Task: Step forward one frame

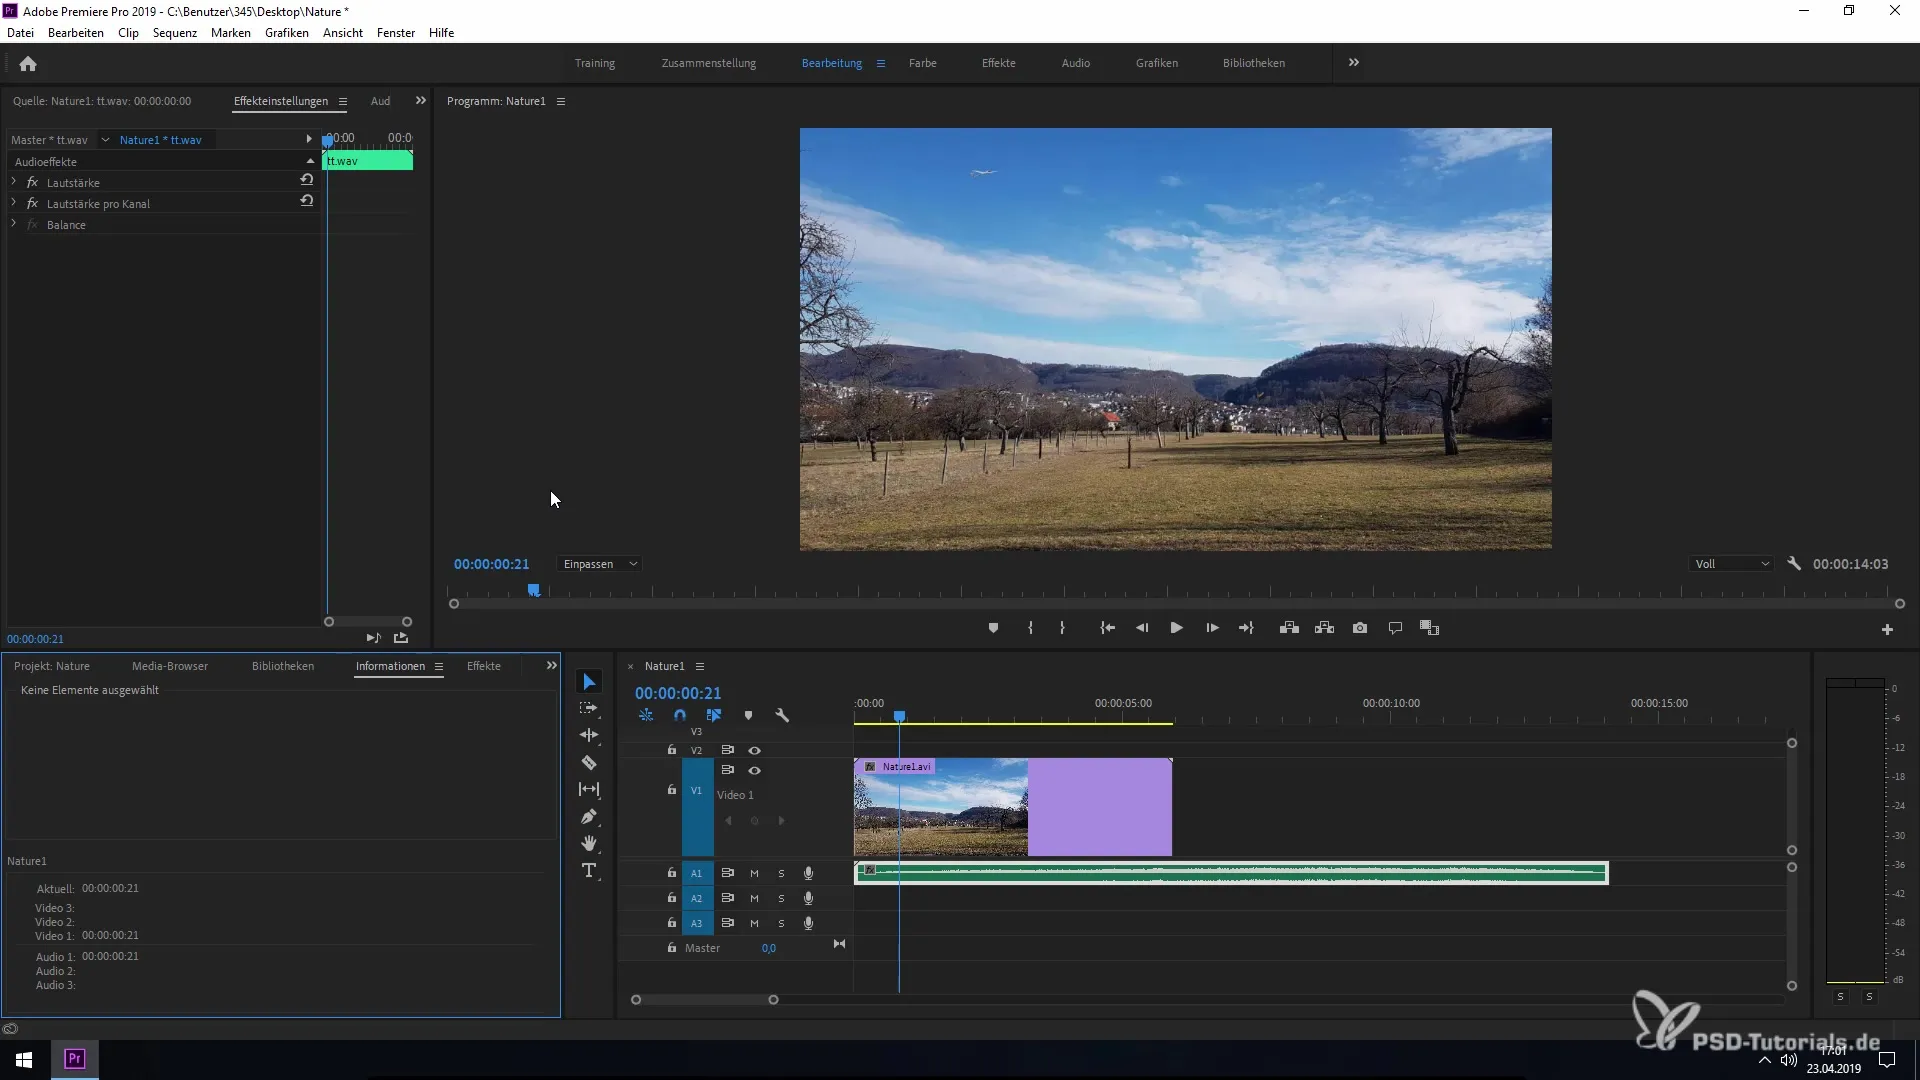Action: 1212,628
